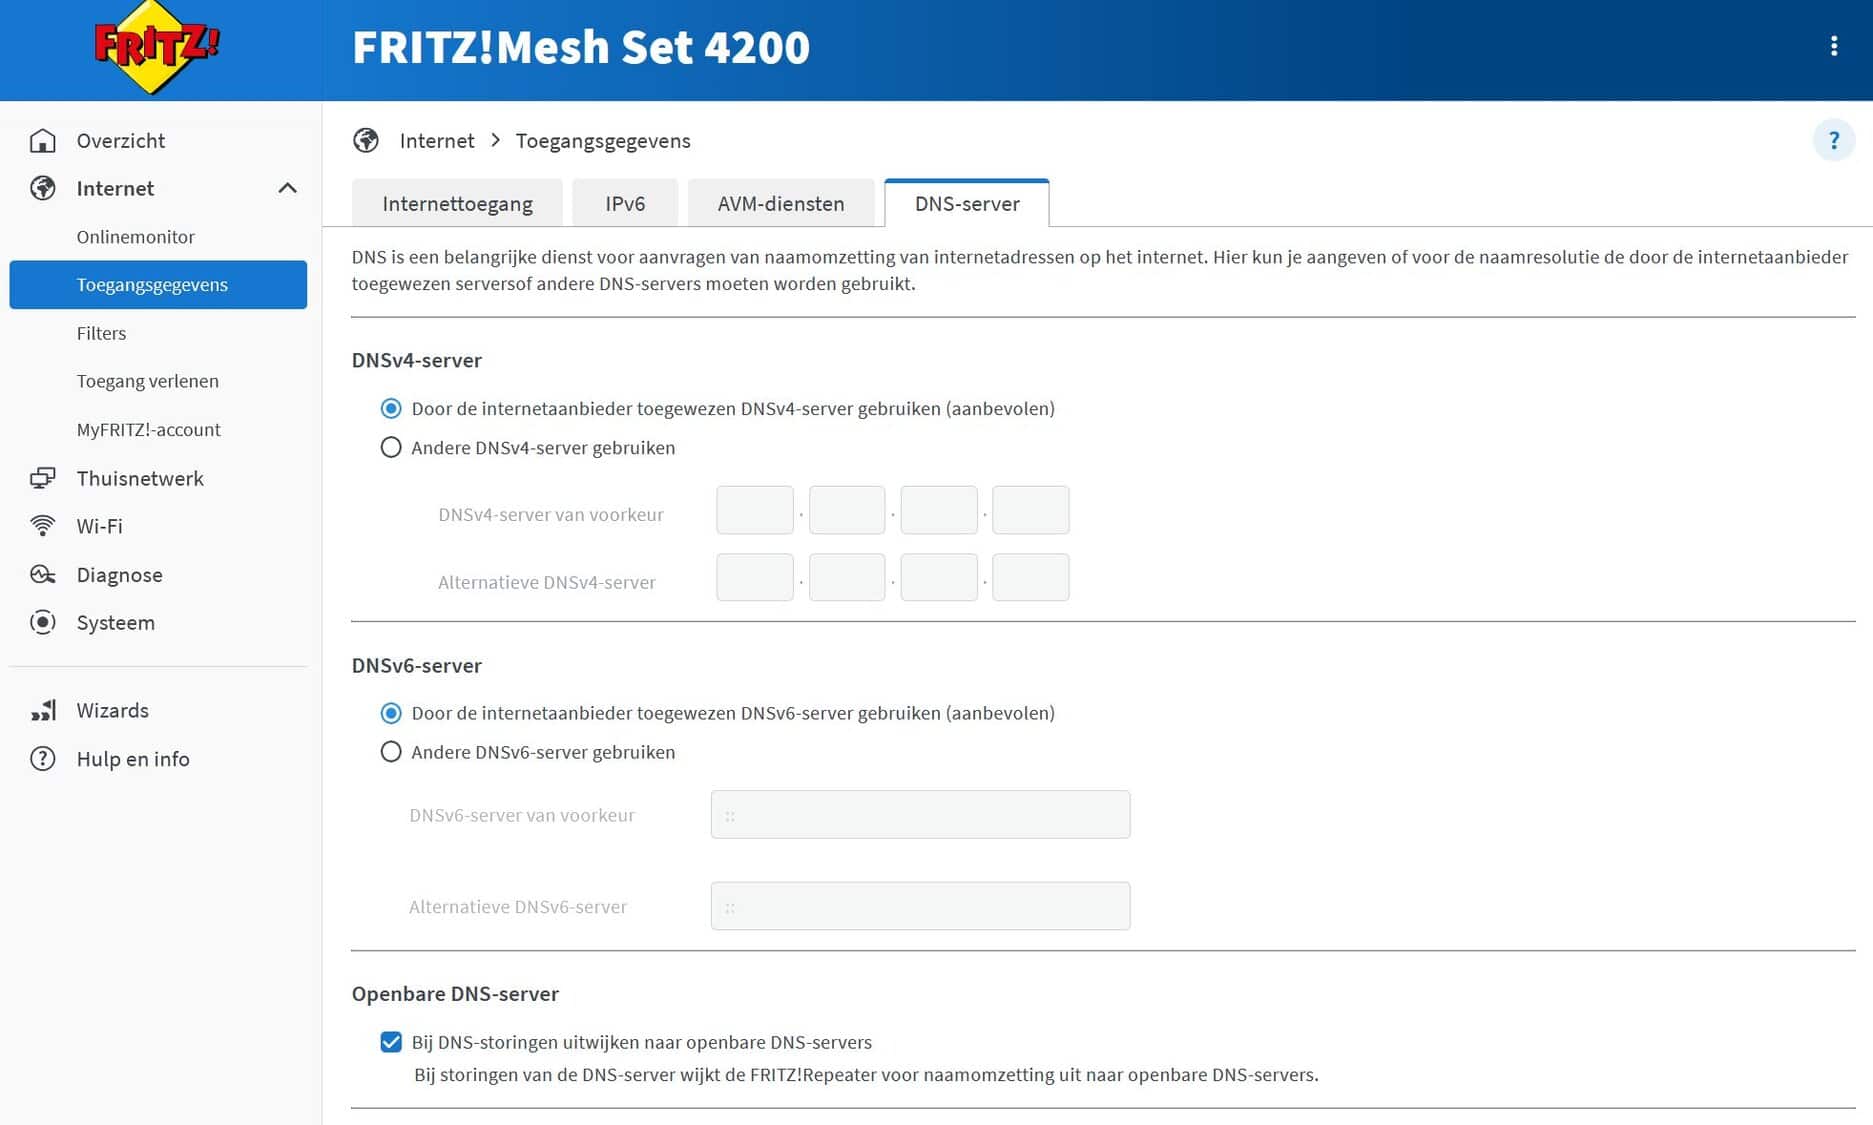Select 'Andere DNSv4-server gebruiken' radio button
1873x1125 pixels.
tap(391, 448)
